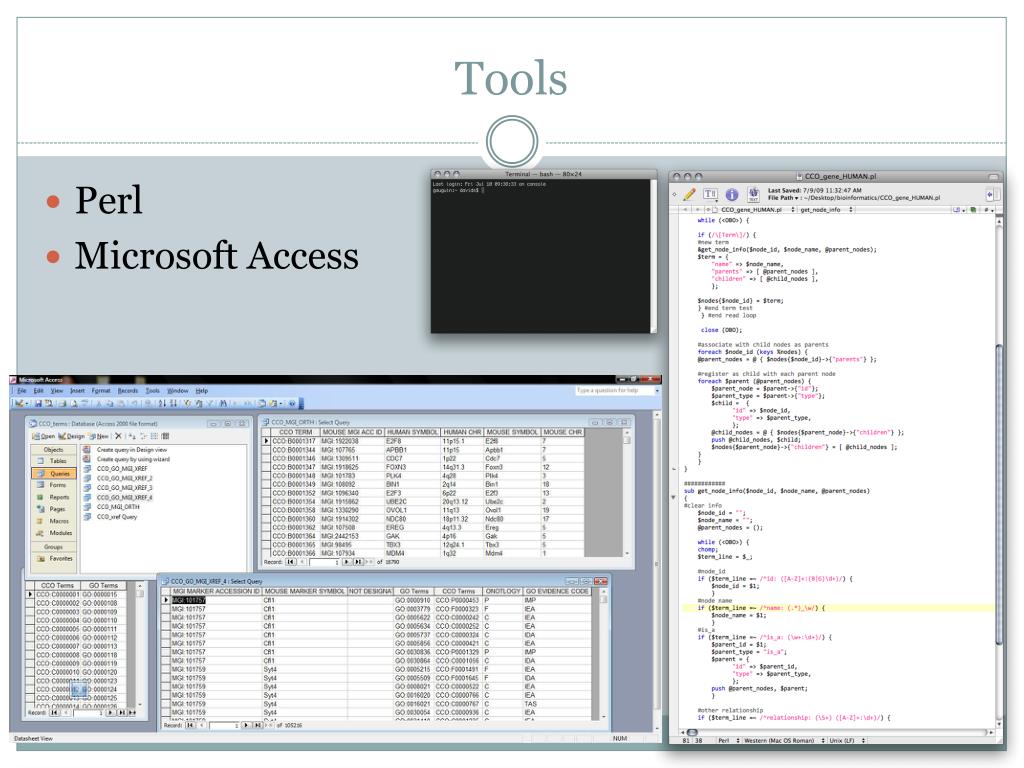Select Queries in the Objects list

(54, 473)
